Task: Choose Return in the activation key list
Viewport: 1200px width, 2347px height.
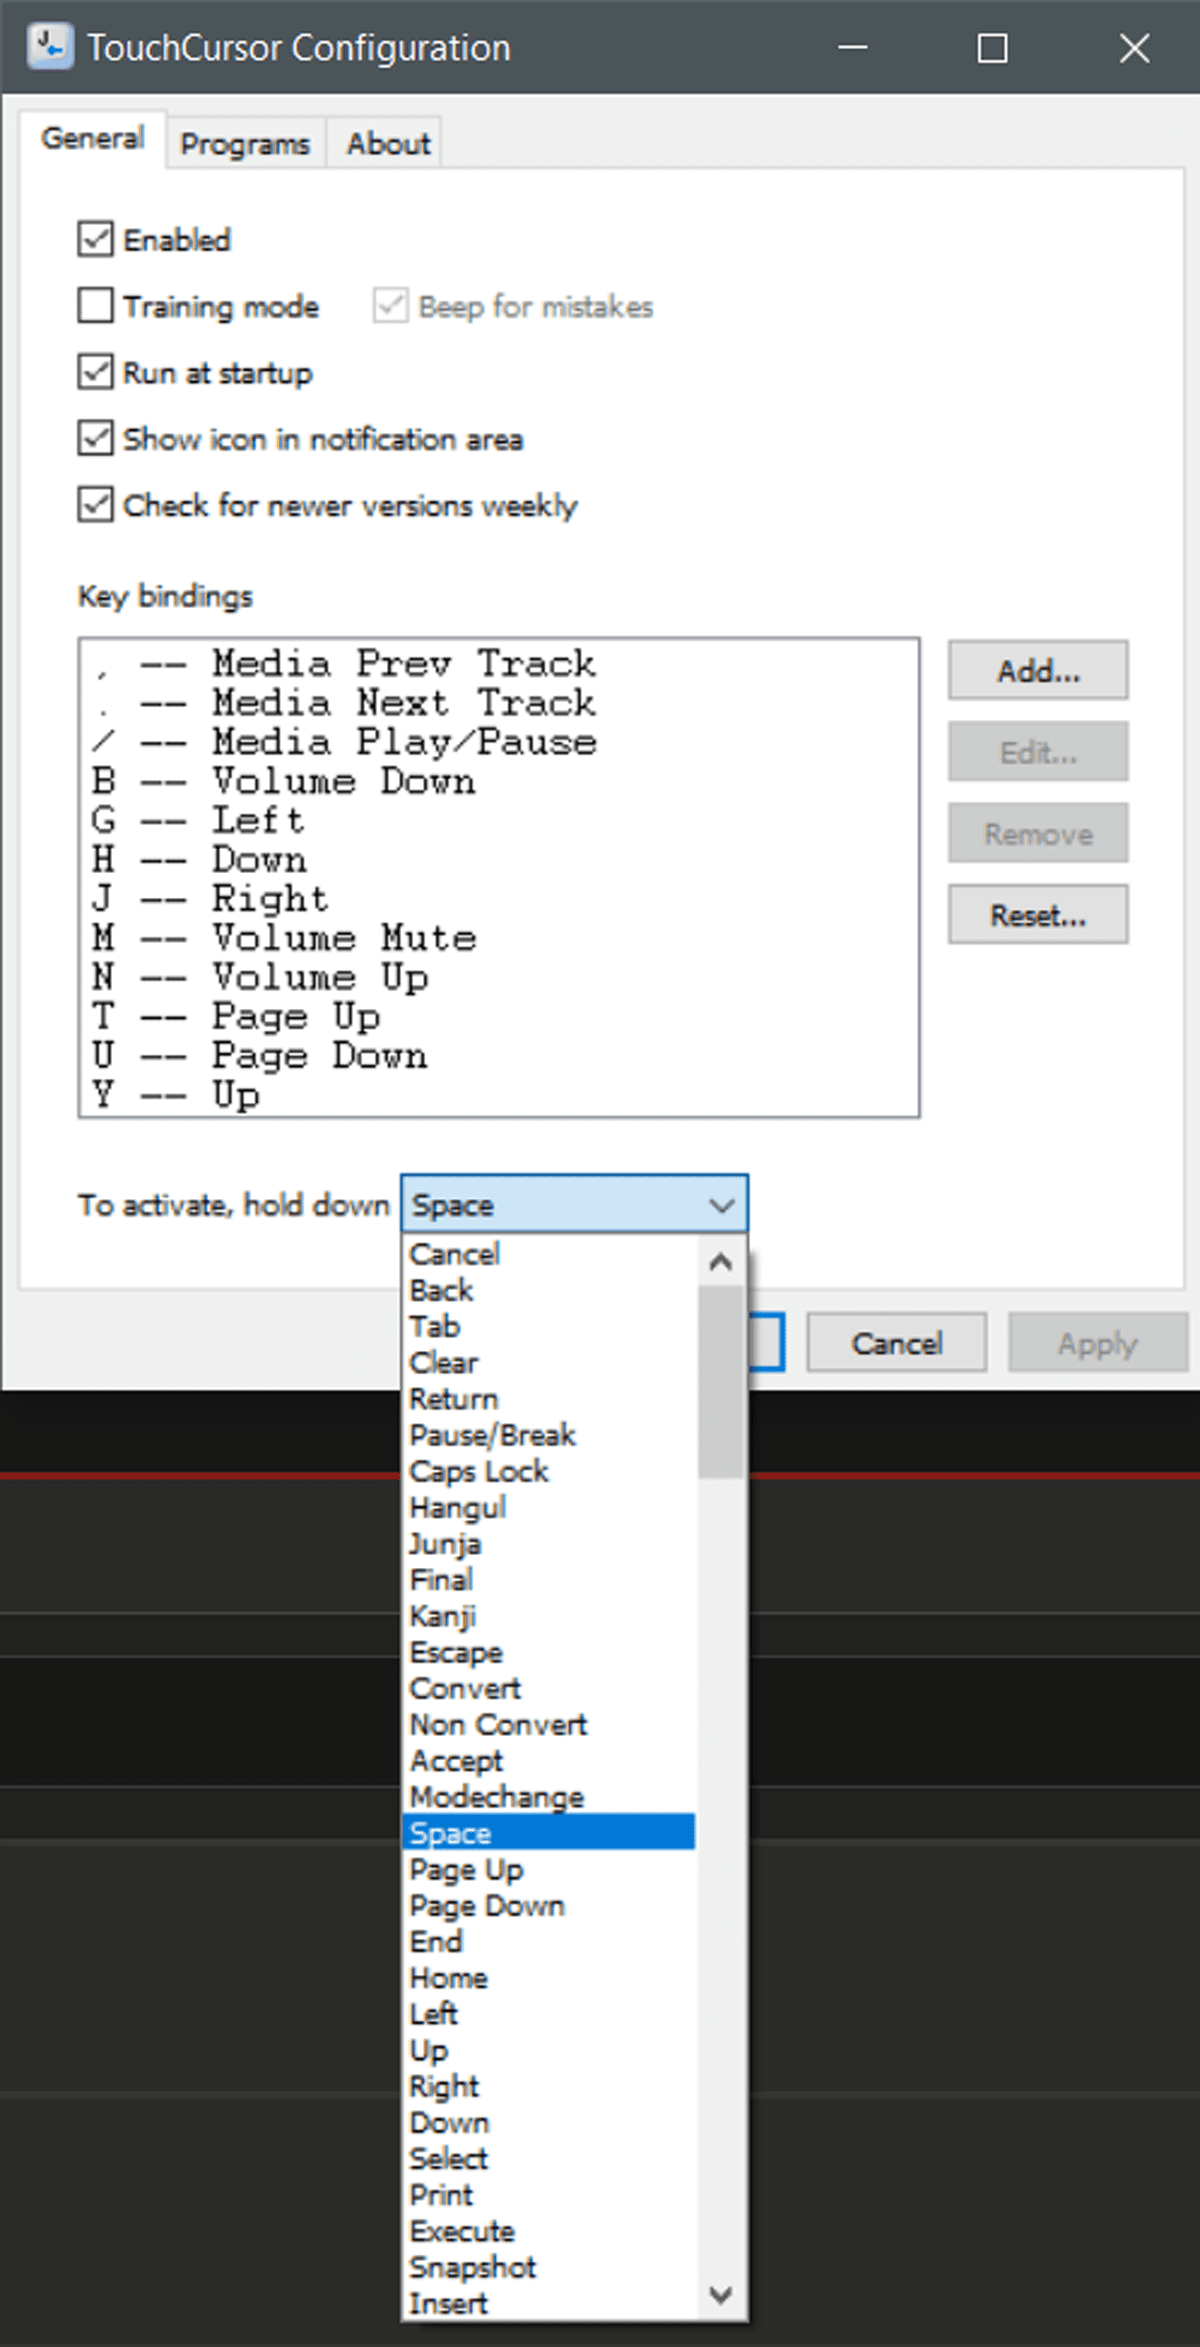Action: tap(549, 1398)
